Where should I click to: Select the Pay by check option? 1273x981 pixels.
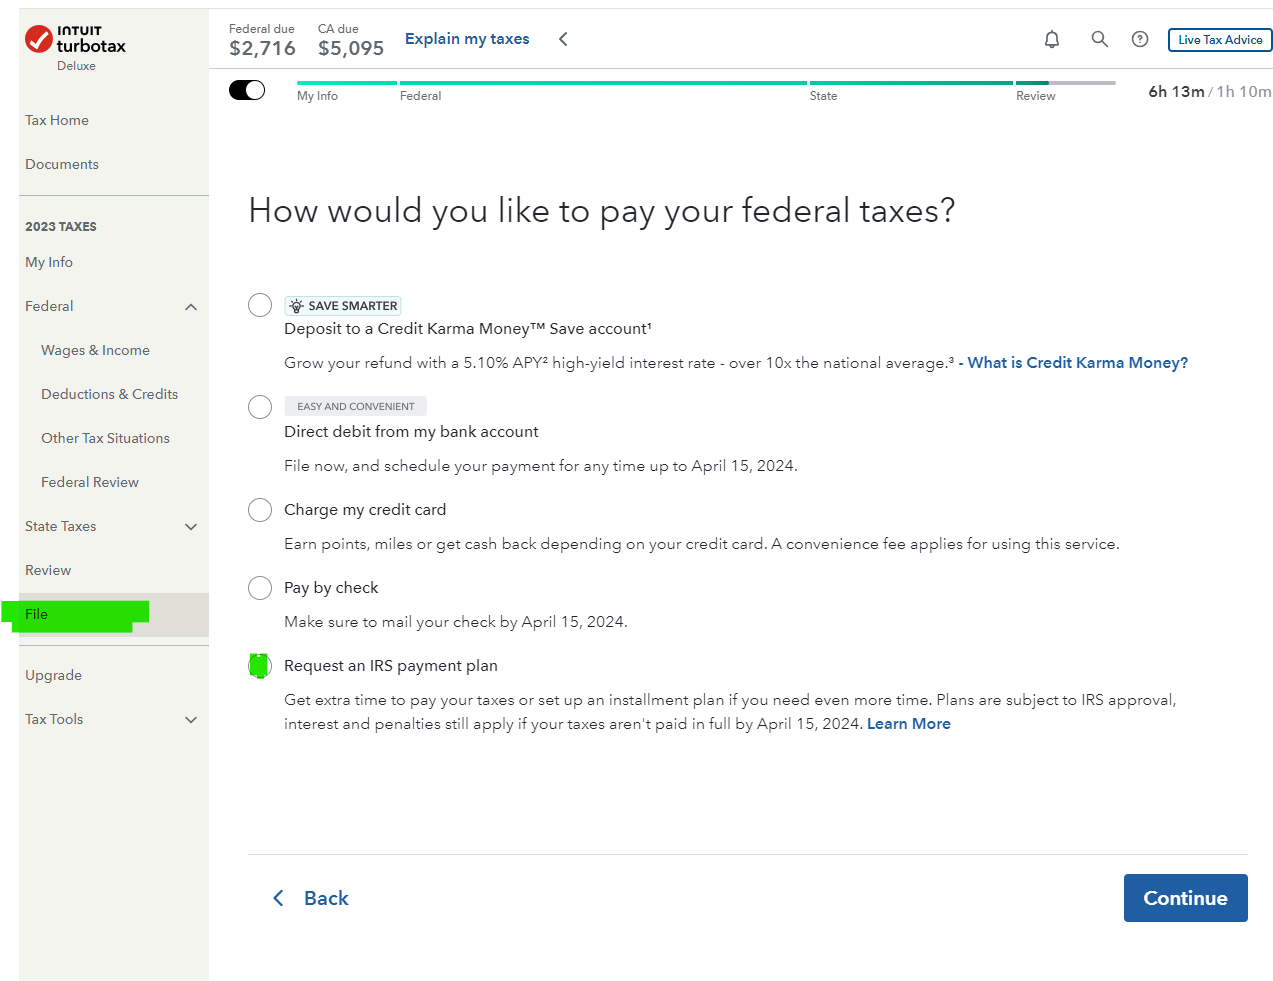260,588
